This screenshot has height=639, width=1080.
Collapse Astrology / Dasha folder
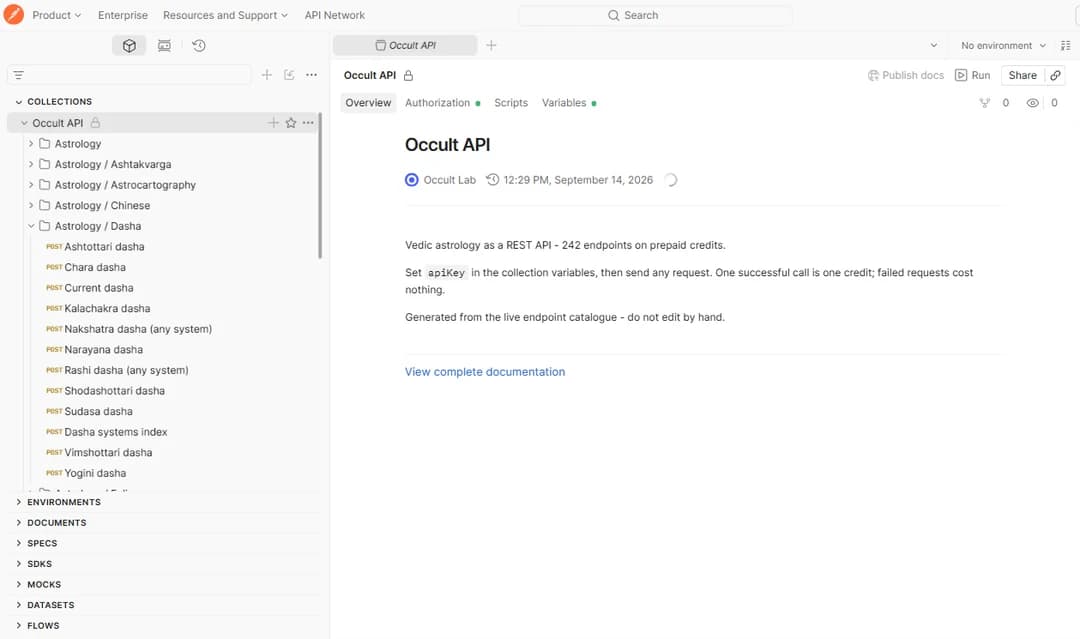coord(31,226)
